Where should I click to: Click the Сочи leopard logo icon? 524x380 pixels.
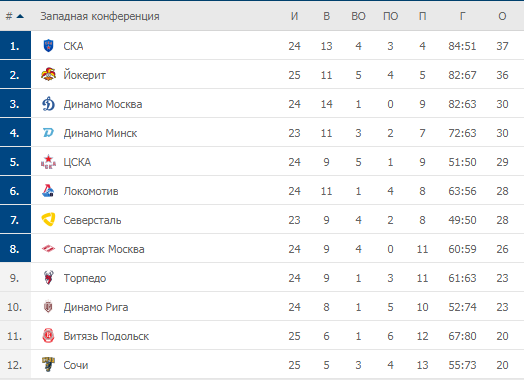pos(48,364)
